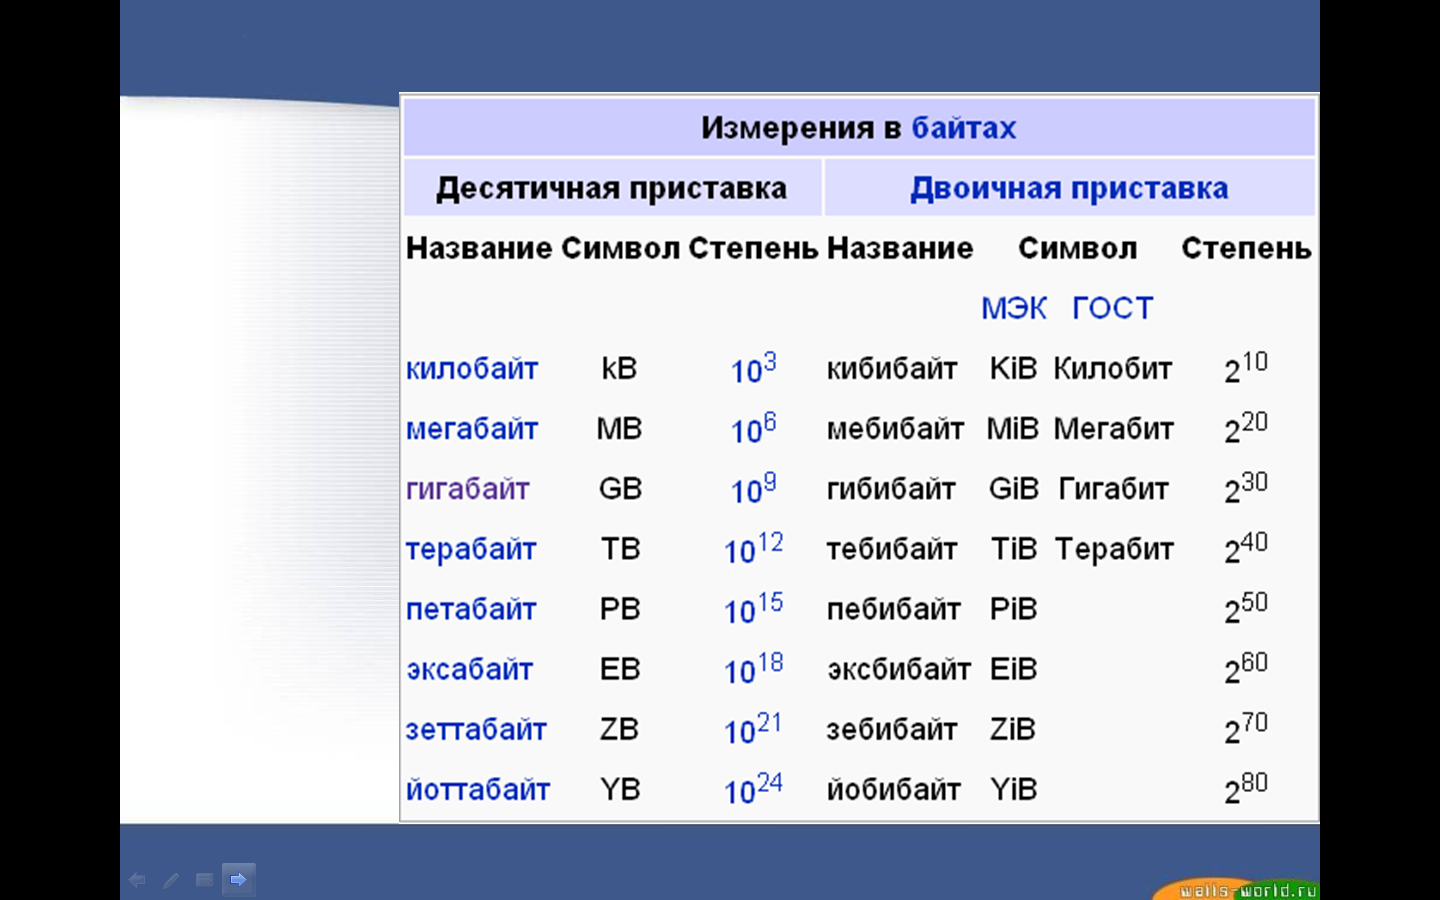Select the GB symbol cell
The image size is (1440, 900).
point(620,489)
